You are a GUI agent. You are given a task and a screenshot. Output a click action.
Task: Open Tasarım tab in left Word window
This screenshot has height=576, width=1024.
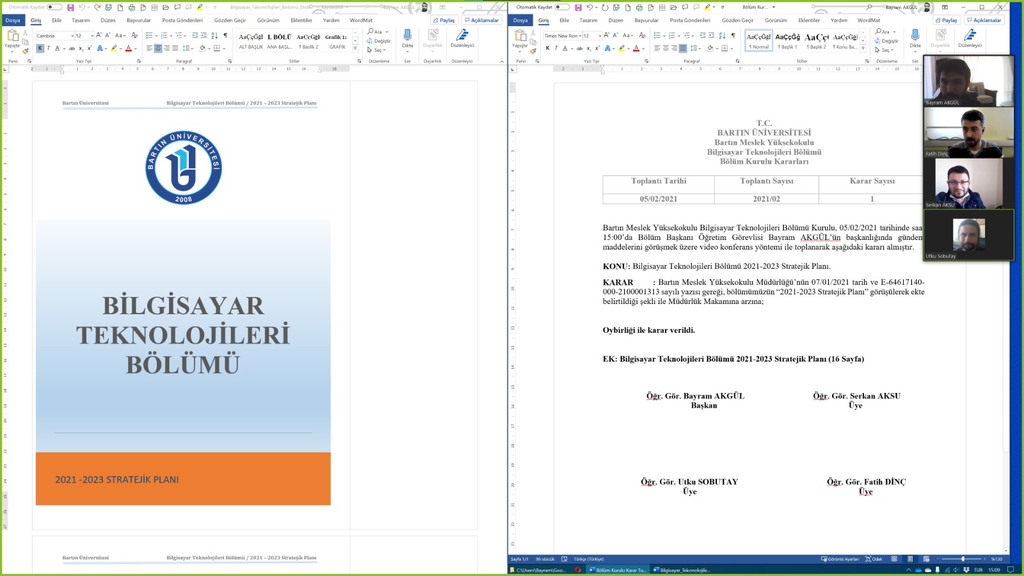pos(81,20)
